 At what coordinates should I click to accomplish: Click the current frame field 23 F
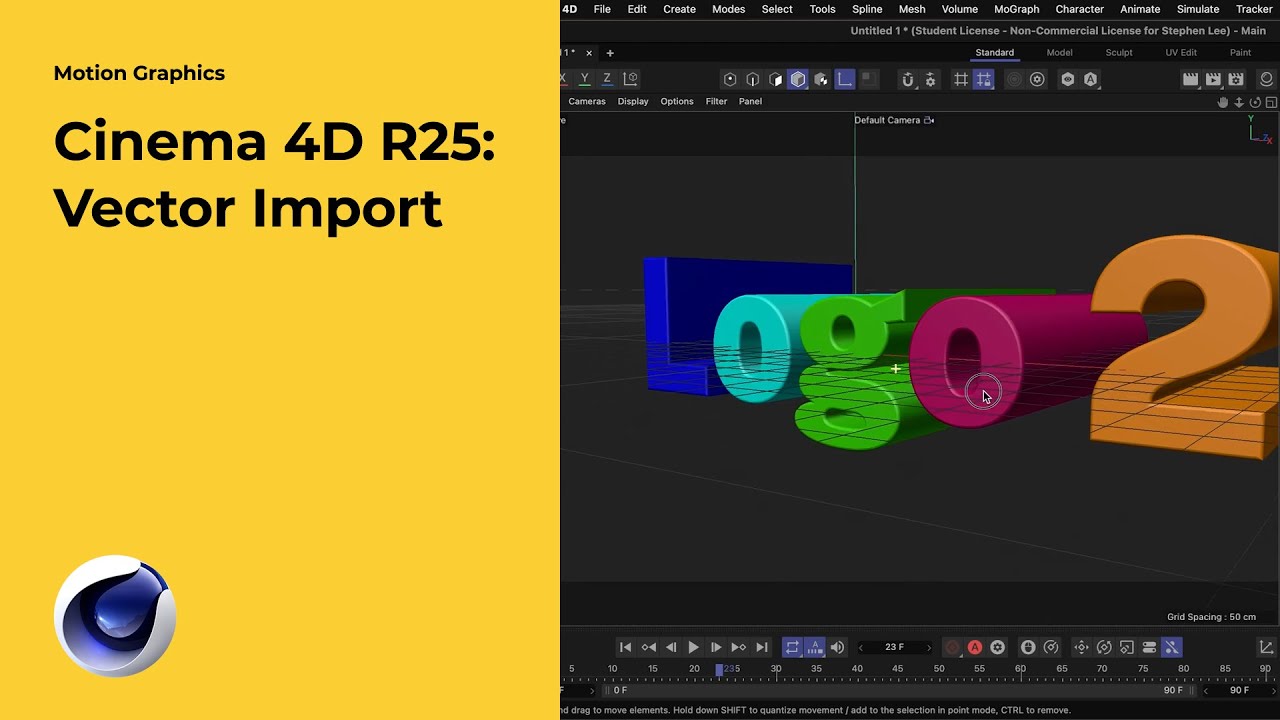tap(894, 647)
